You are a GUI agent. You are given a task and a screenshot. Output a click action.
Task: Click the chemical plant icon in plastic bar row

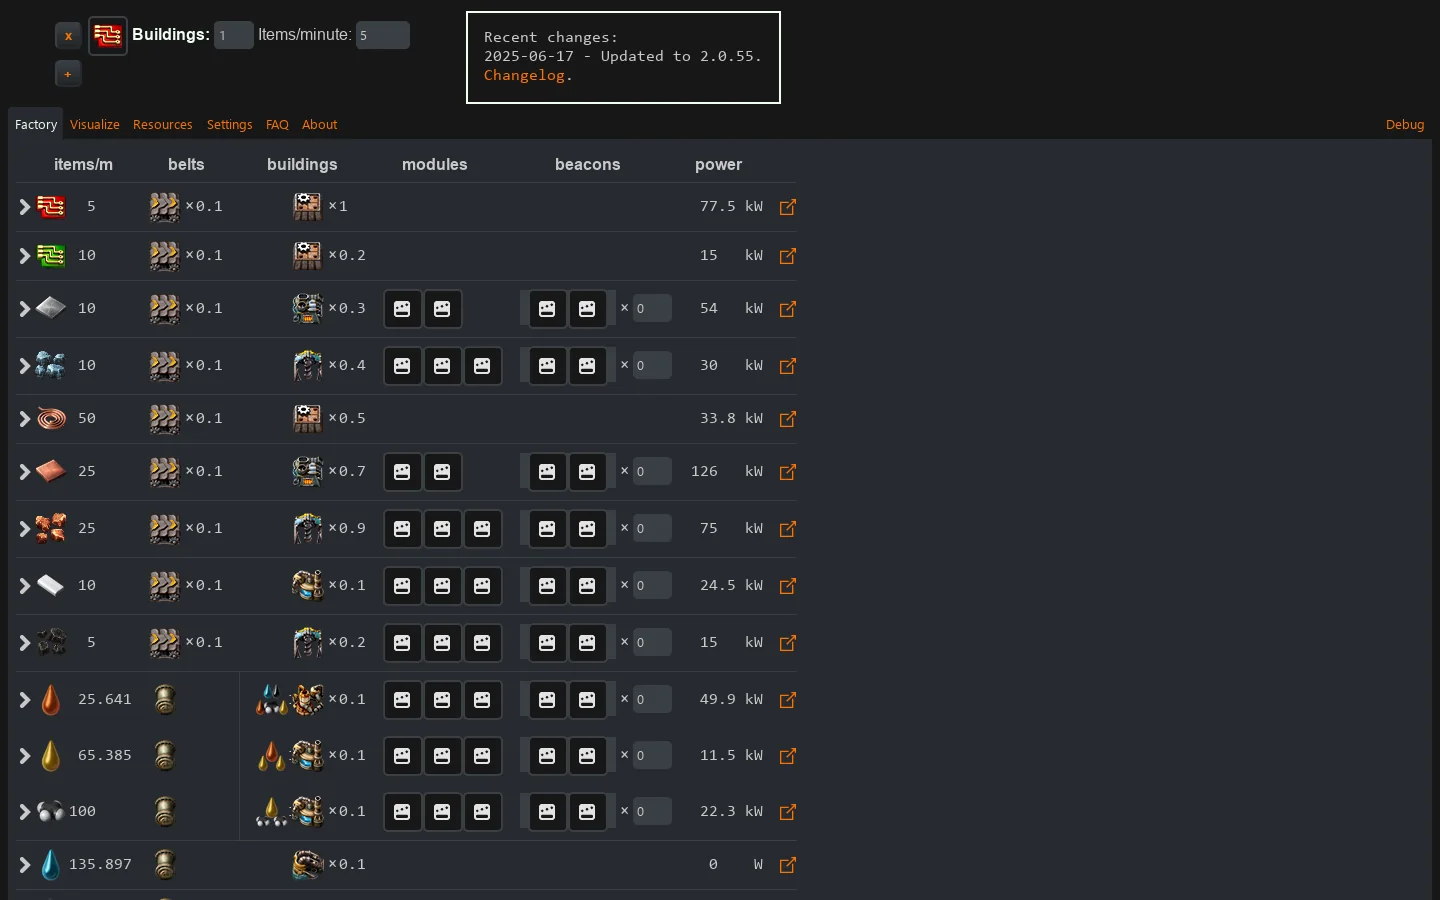(x=308, y=585)
